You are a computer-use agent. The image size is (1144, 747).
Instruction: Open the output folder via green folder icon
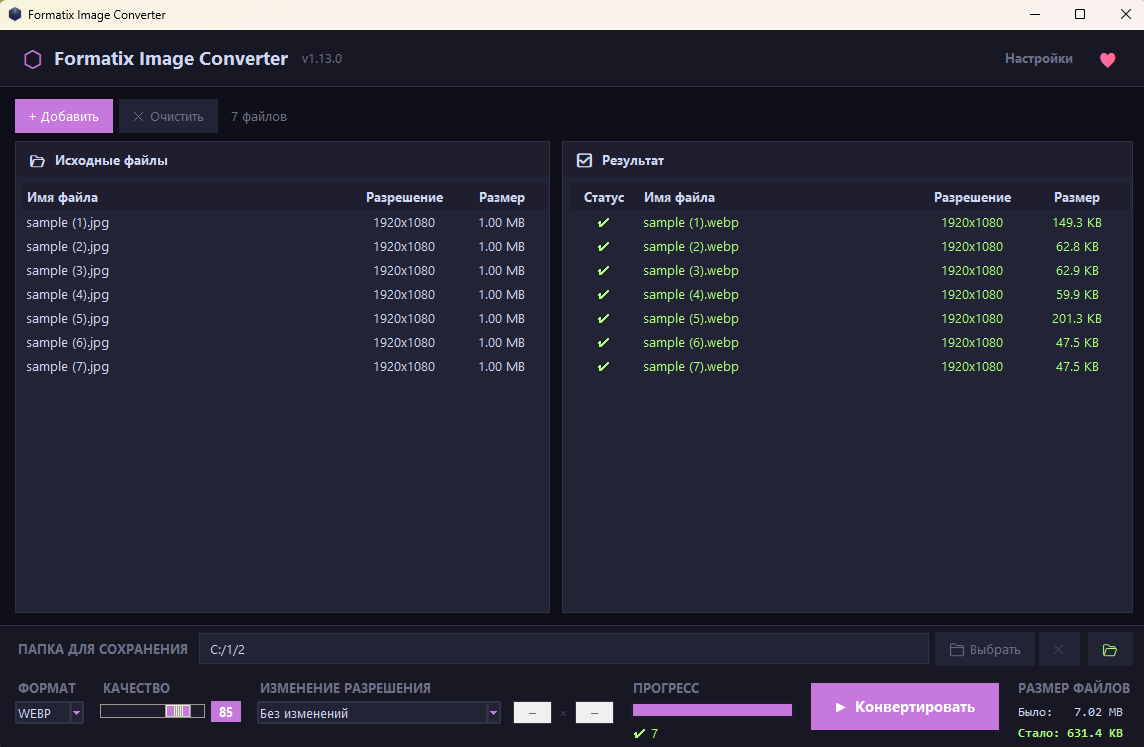pyautogui.click(x=1110, y=649)
